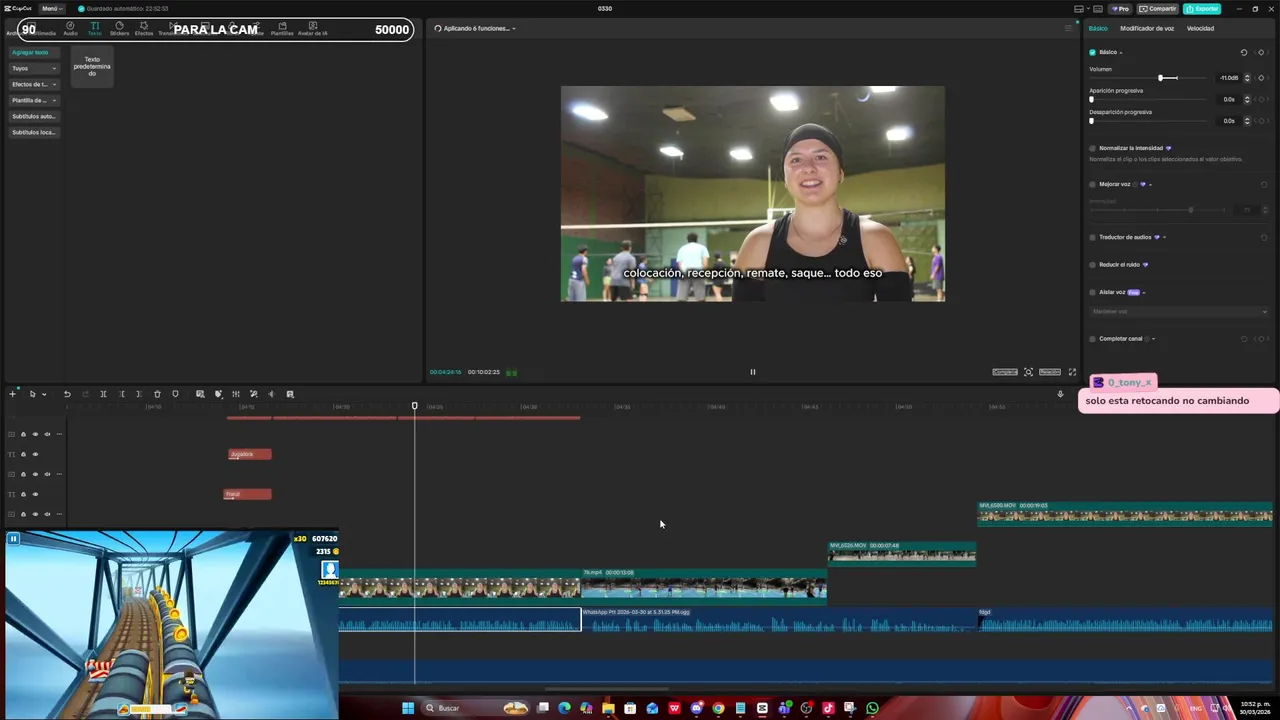The image size is (1280, 720).
Task: Click the shield marker icon in timeline toolbar
Action: (x=175, y=394)
